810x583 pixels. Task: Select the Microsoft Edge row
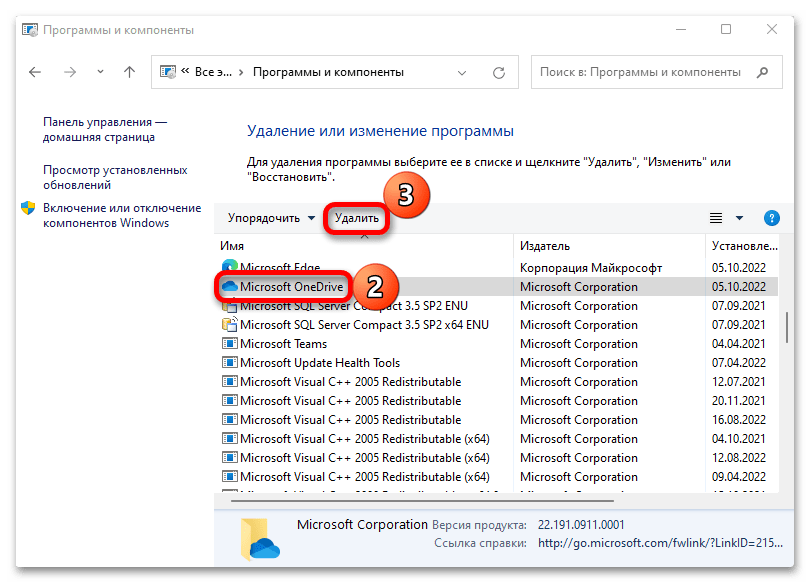496,267
